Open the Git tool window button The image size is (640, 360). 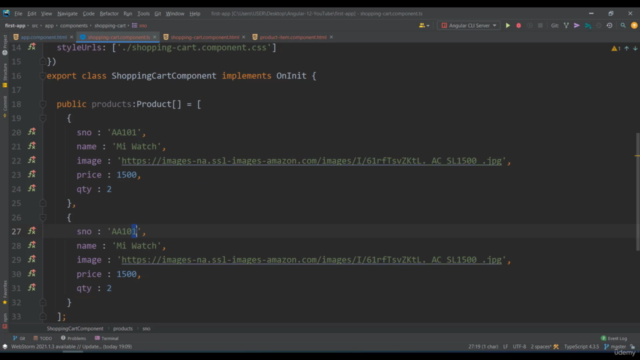click(19, 338)
